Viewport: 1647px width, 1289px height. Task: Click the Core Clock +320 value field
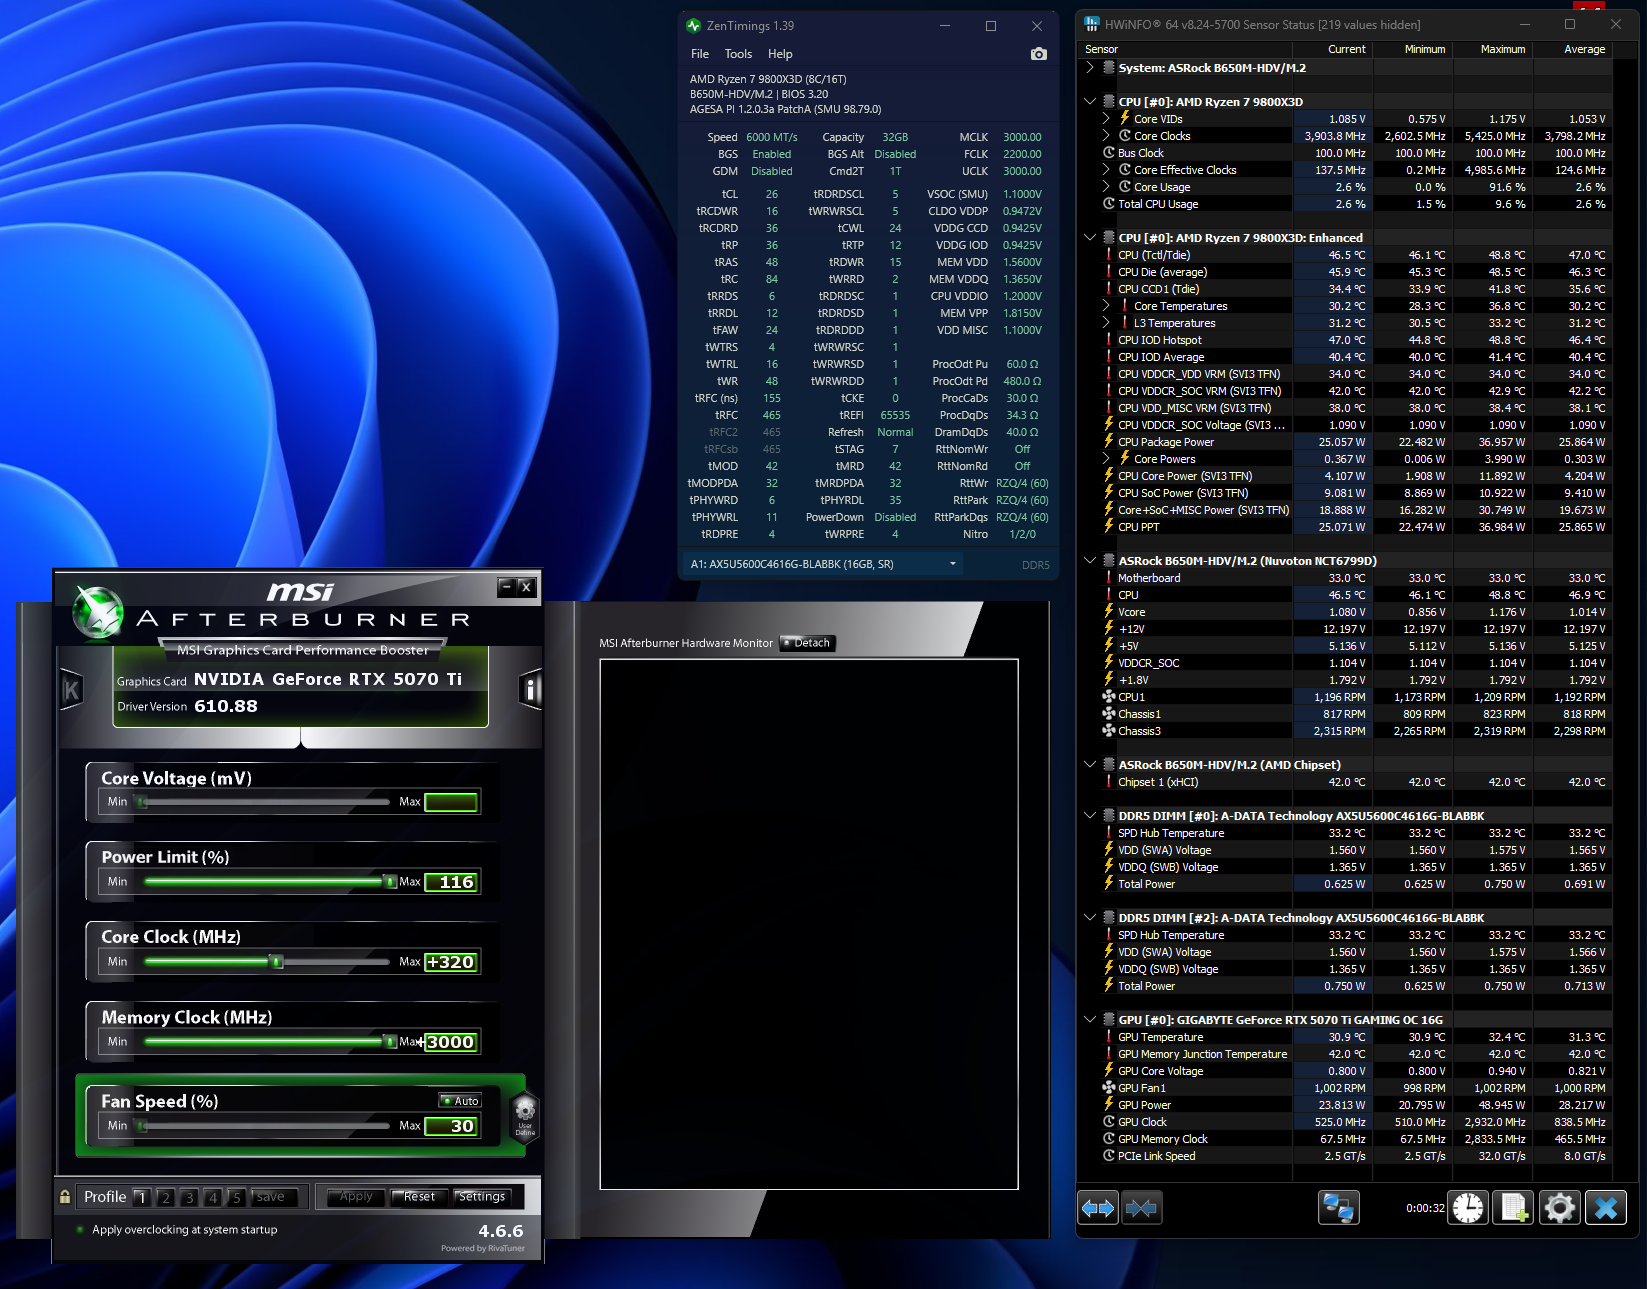tap(452, 962)
